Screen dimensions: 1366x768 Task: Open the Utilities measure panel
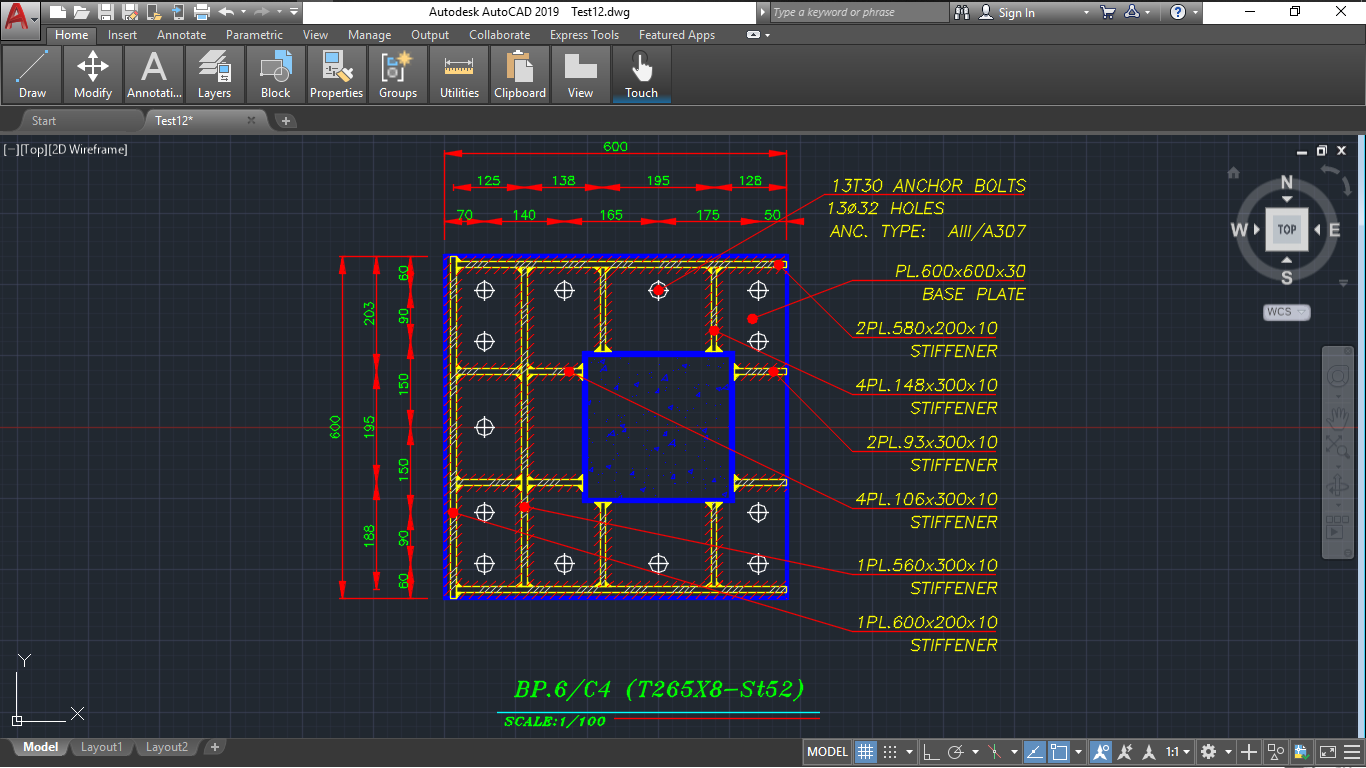pos(459,74)
